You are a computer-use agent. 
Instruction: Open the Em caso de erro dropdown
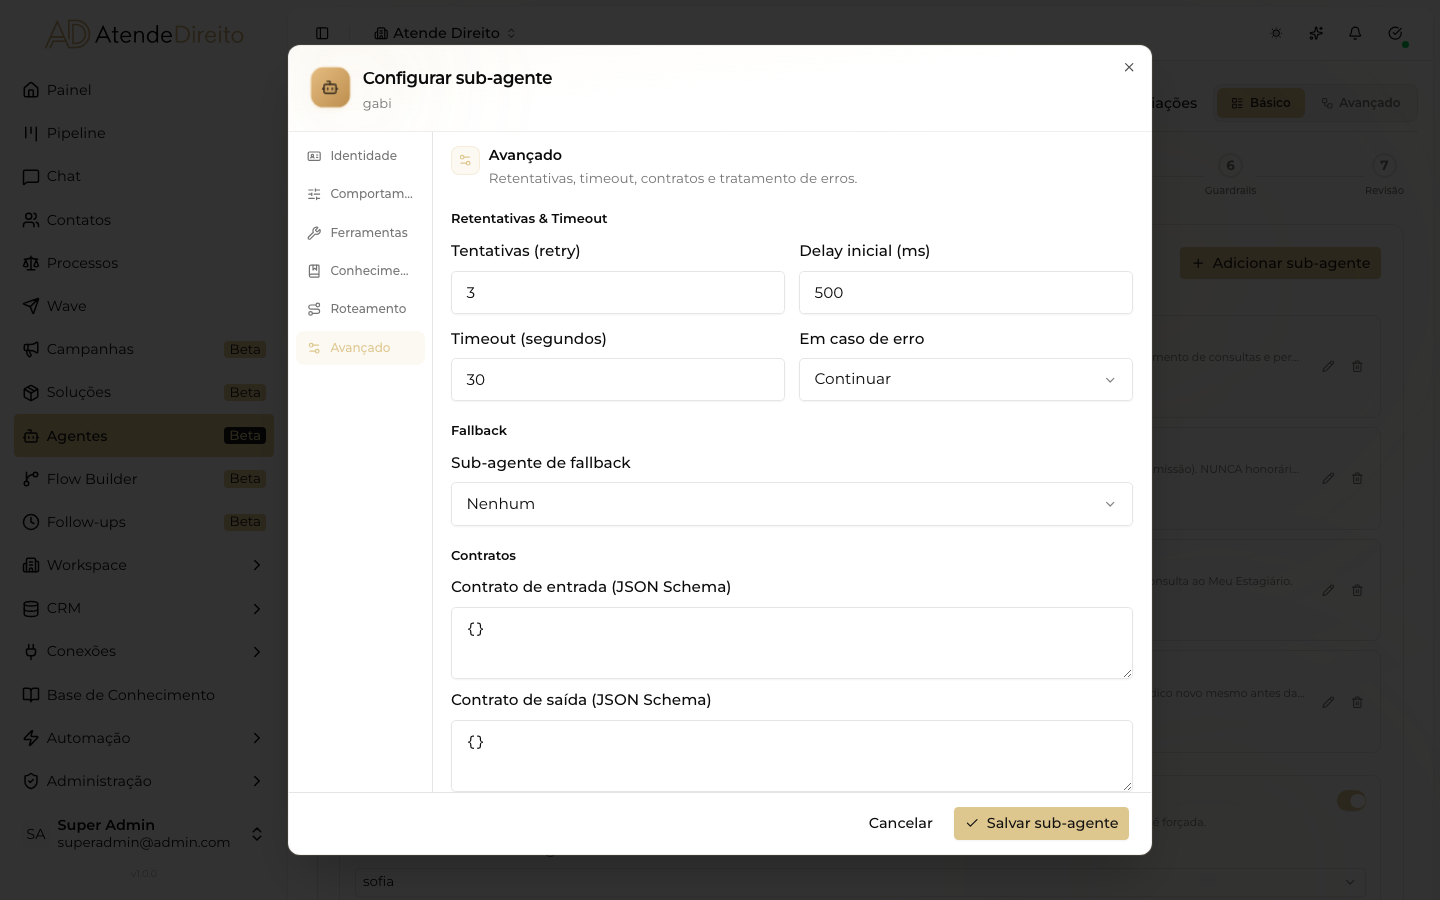coord(966,380)
